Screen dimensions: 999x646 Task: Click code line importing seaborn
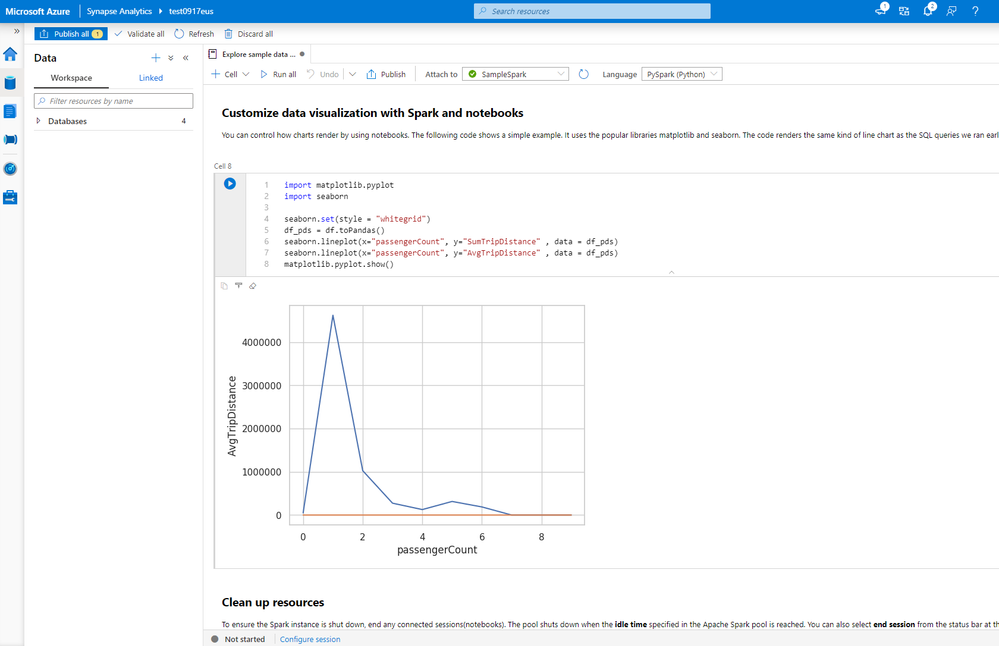(x=316, y=196)
